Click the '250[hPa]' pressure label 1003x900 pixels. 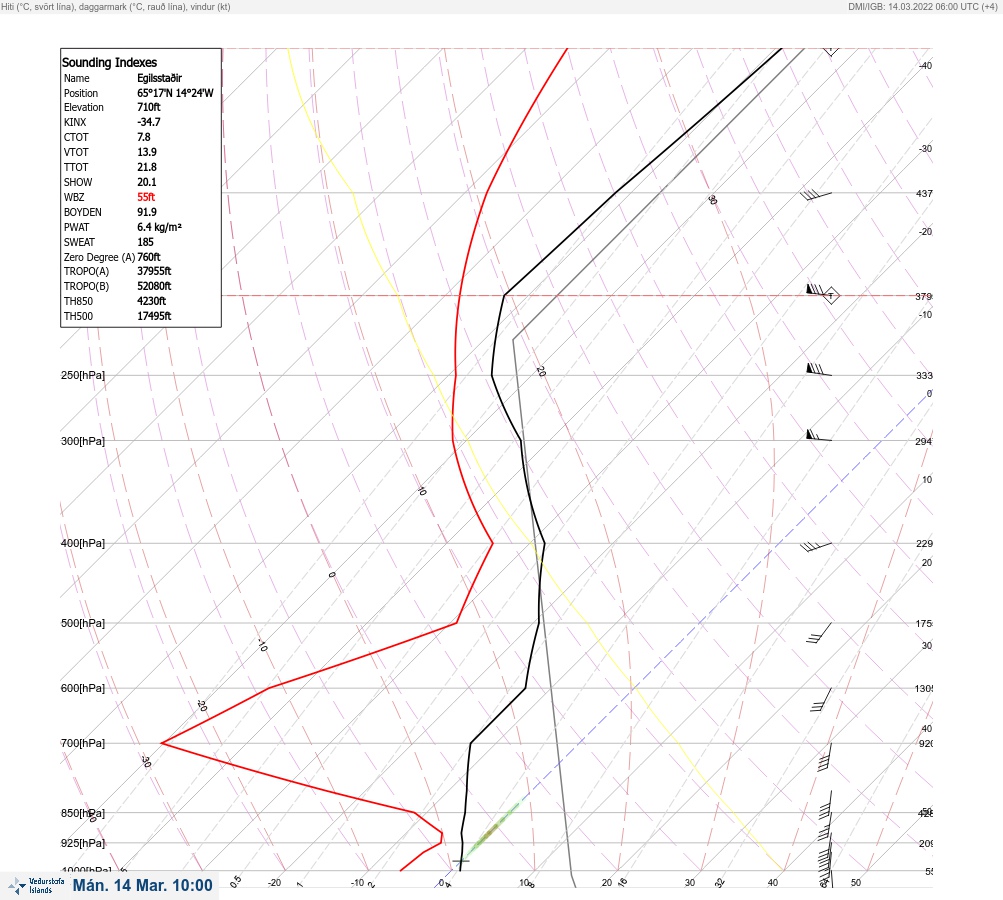[83, 375]
